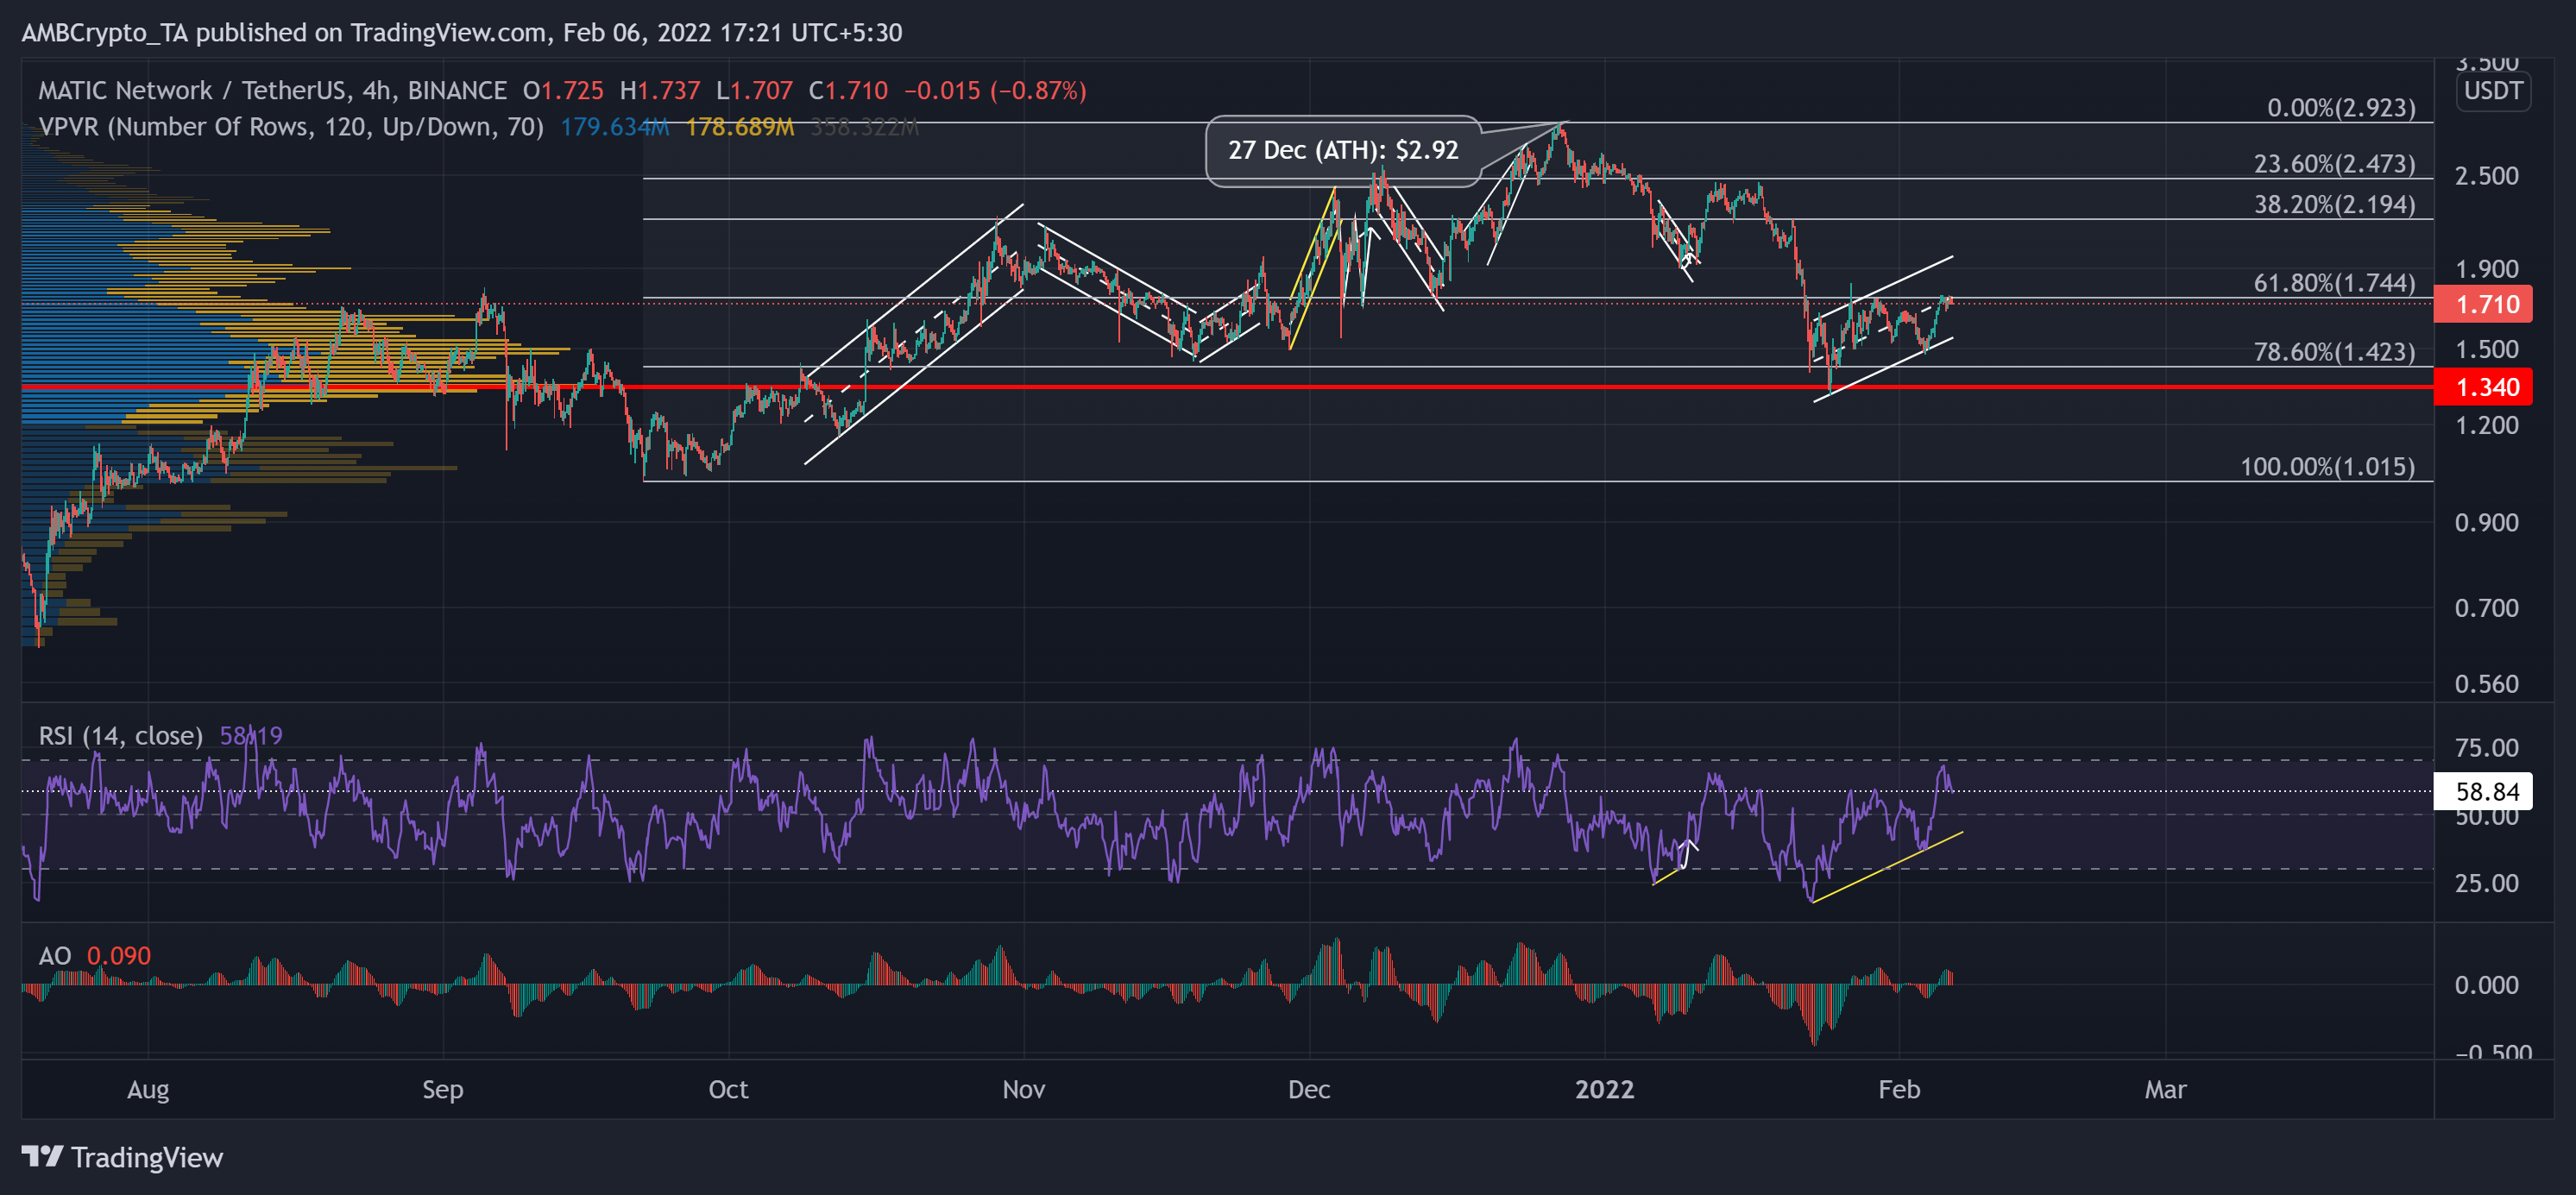Click the TradingView logo in the bottom corner
This screenshot has height=1195, width=2576.
coord(125,1158)
